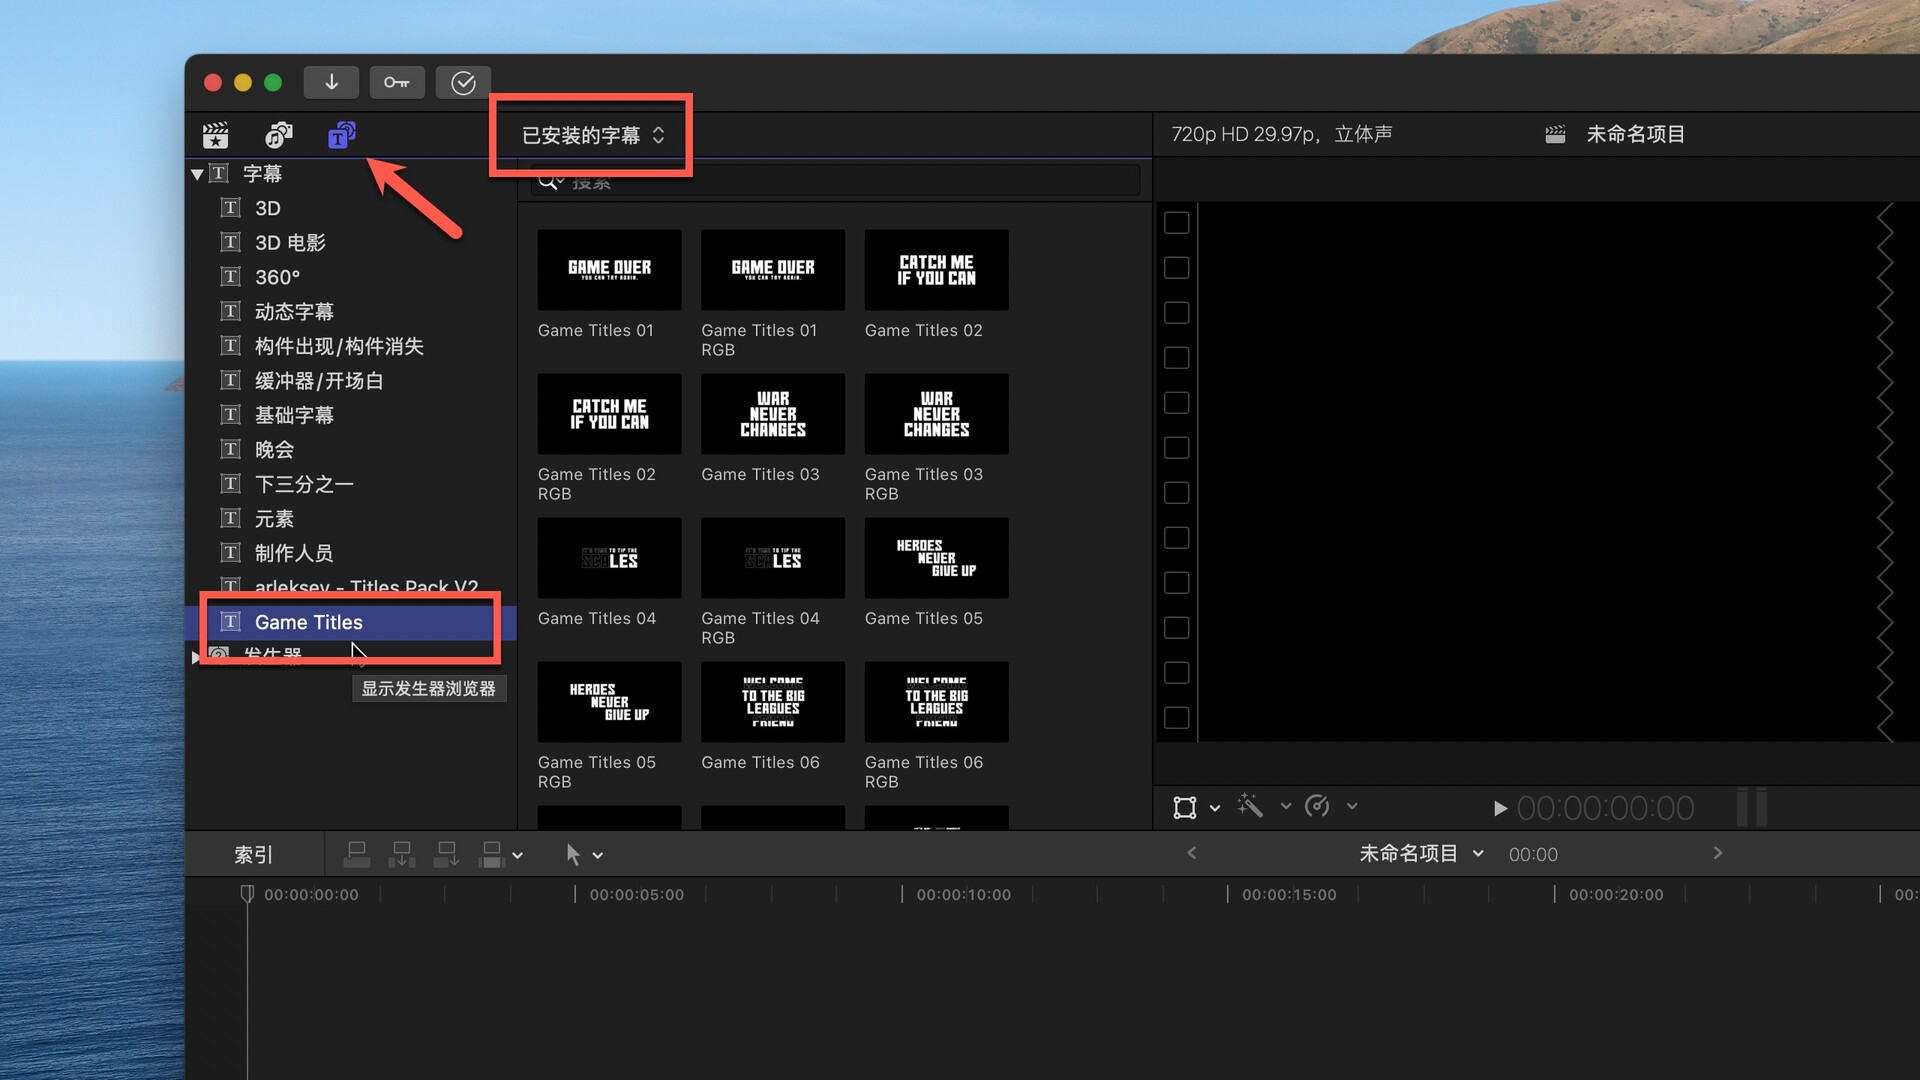Image resolution: width=1920 pixels, height=1080 pixels.
Task: Select the Game Titles 02 RGB thumbnail
Action: (x=609, y=414)
